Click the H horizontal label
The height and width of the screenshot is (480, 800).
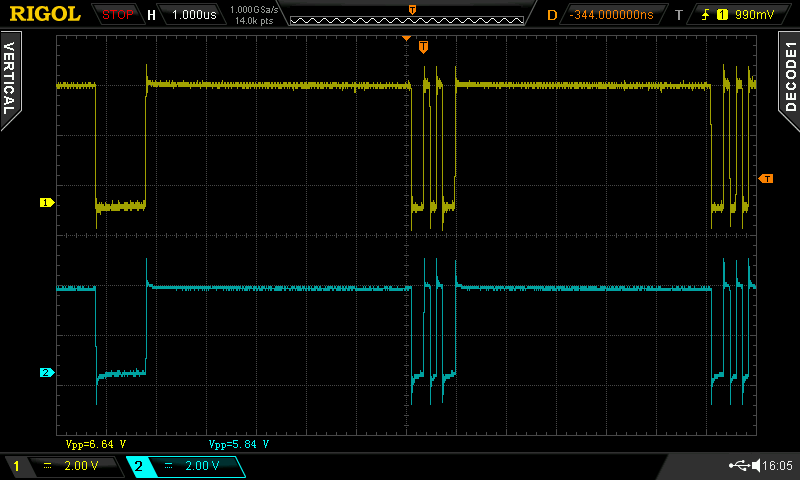[151, 15]
